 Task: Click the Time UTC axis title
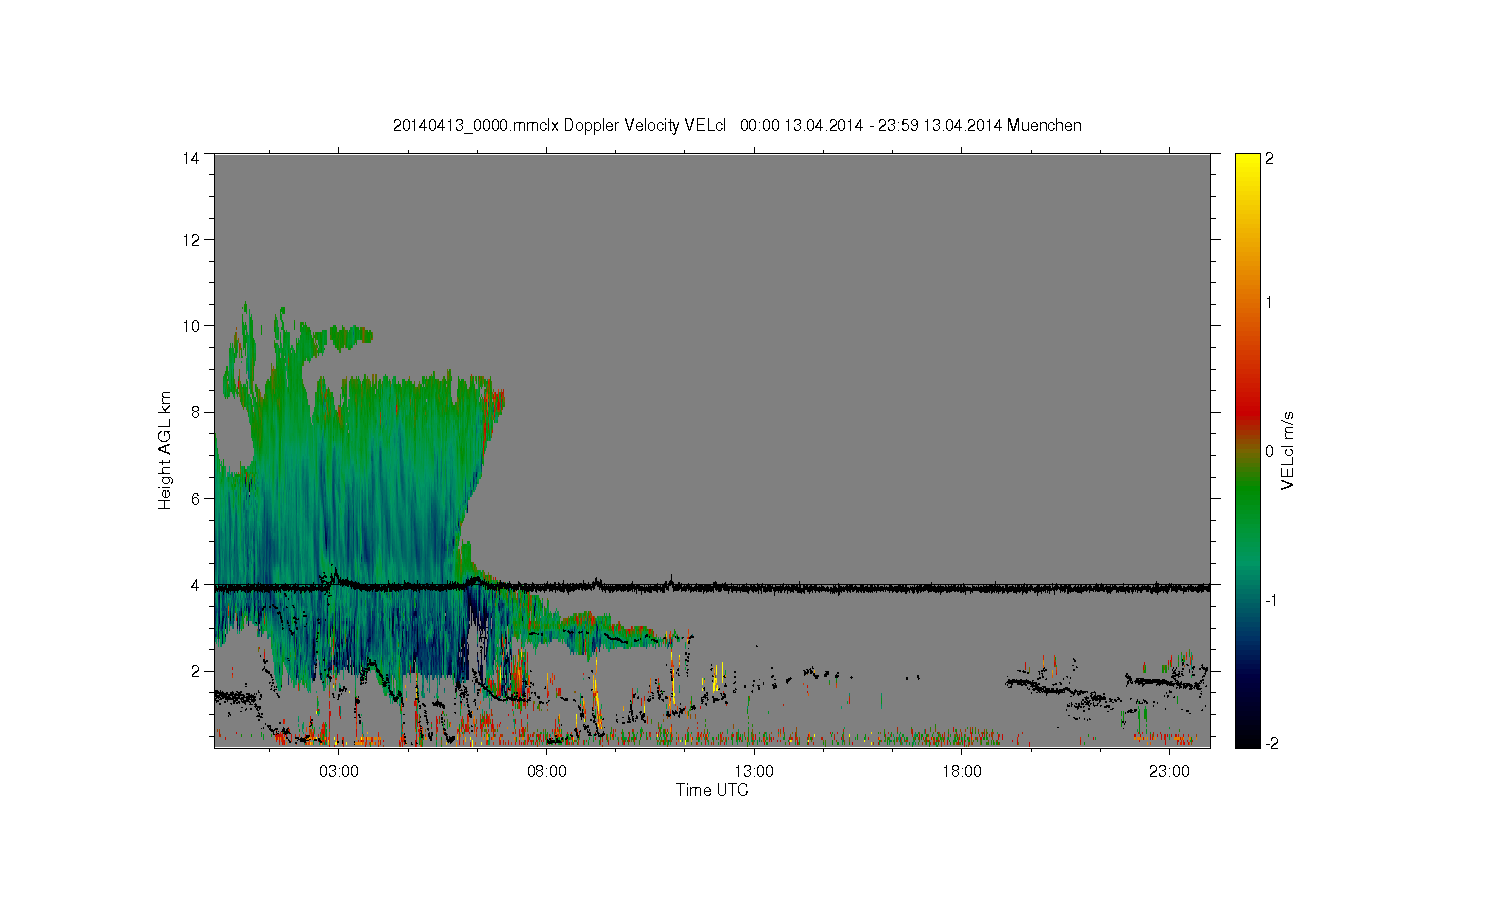pos(712,790)
